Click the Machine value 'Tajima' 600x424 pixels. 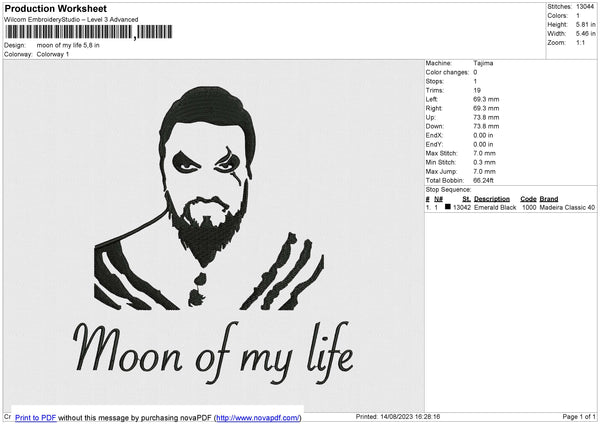point(483,63)
